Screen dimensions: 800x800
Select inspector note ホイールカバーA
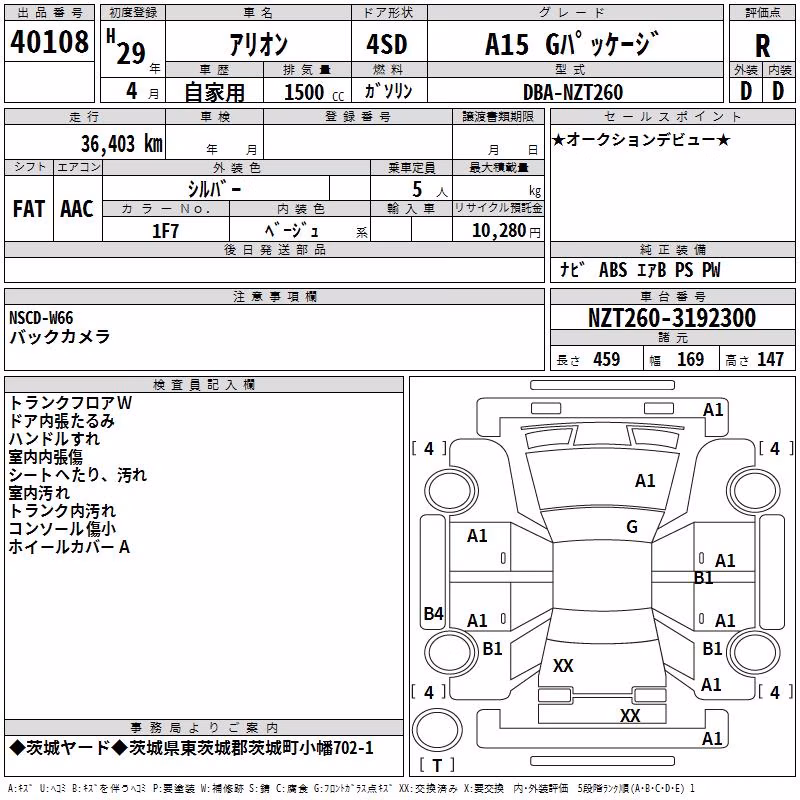tap(69, 547)
